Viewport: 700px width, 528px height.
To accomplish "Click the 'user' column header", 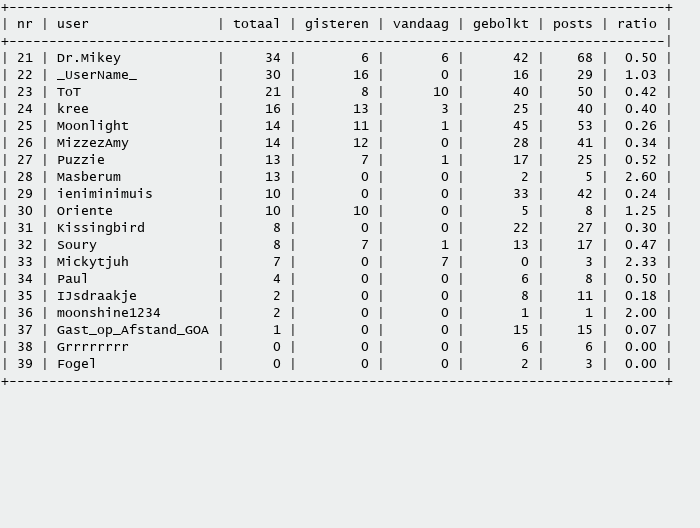I will pyautogui.click(x=72, y=24).
